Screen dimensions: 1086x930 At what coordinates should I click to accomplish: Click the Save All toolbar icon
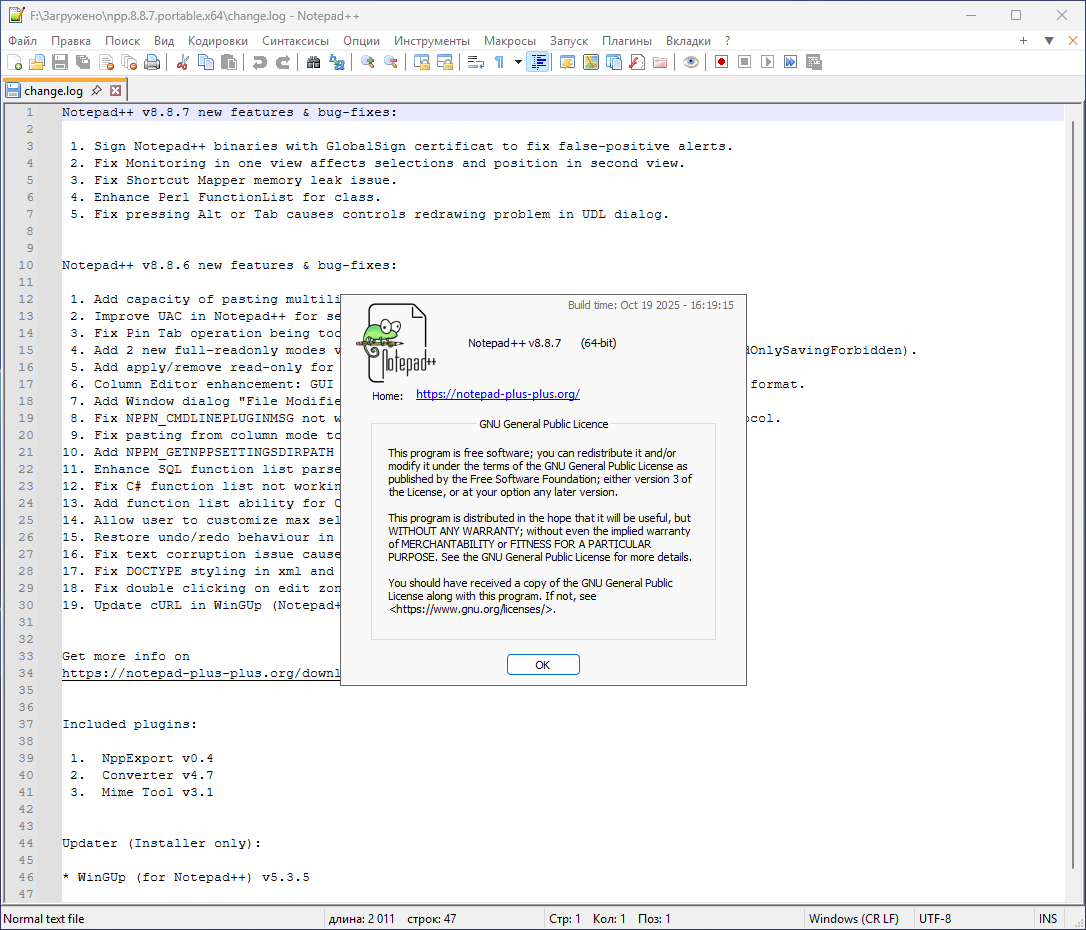pyautogui.click(x=83, y=62)
